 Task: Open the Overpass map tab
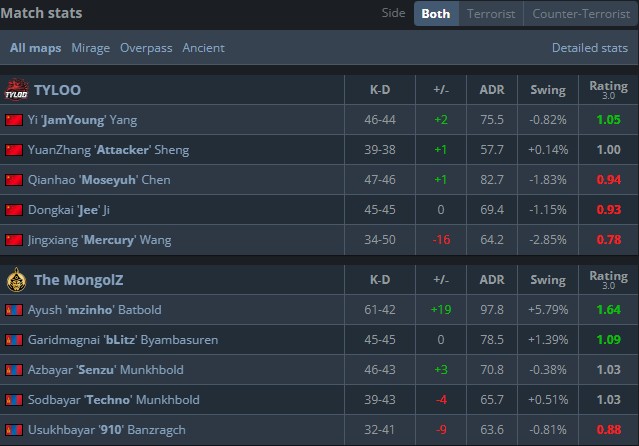point(146,48)
